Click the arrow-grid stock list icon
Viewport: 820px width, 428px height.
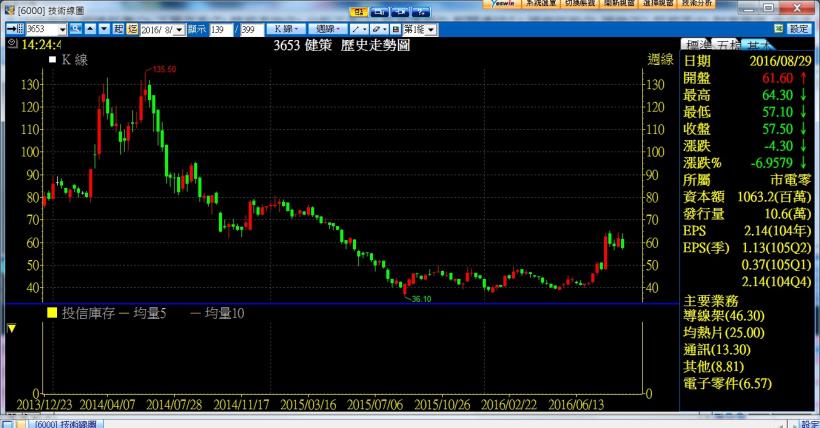pos(15,29)
